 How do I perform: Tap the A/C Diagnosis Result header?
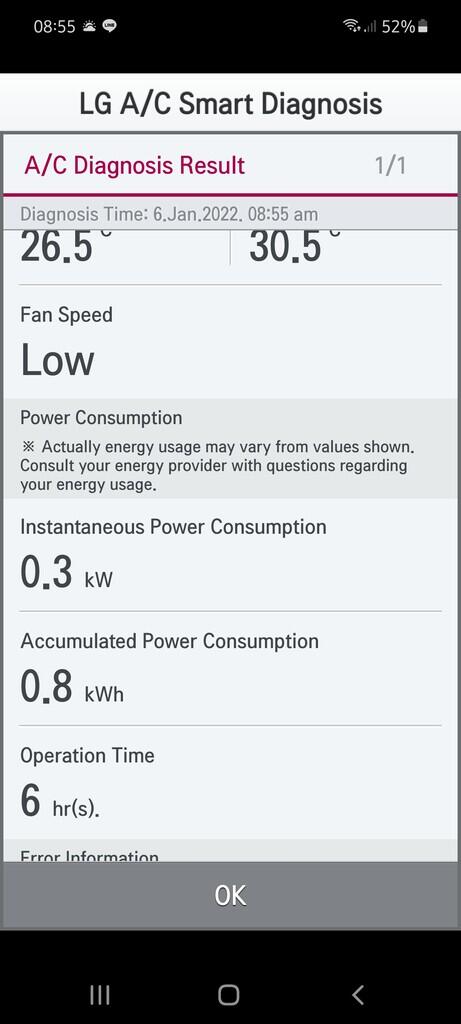click(135, 165)
